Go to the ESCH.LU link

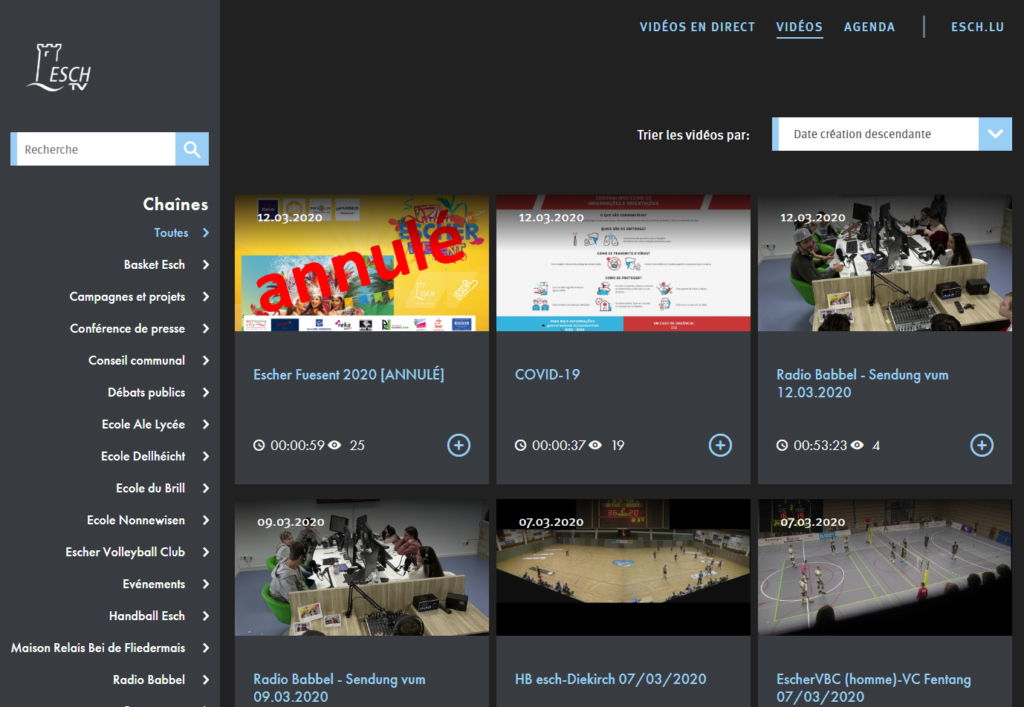point(977,27)
